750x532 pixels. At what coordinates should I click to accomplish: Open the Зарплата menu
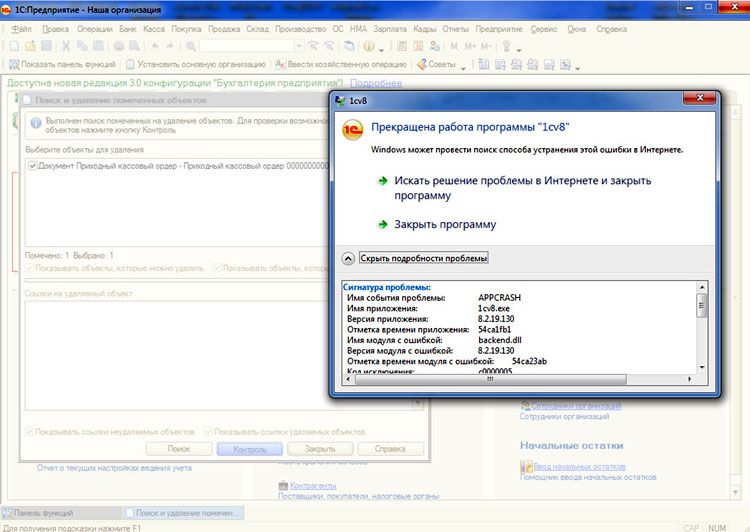pos(390,29)
